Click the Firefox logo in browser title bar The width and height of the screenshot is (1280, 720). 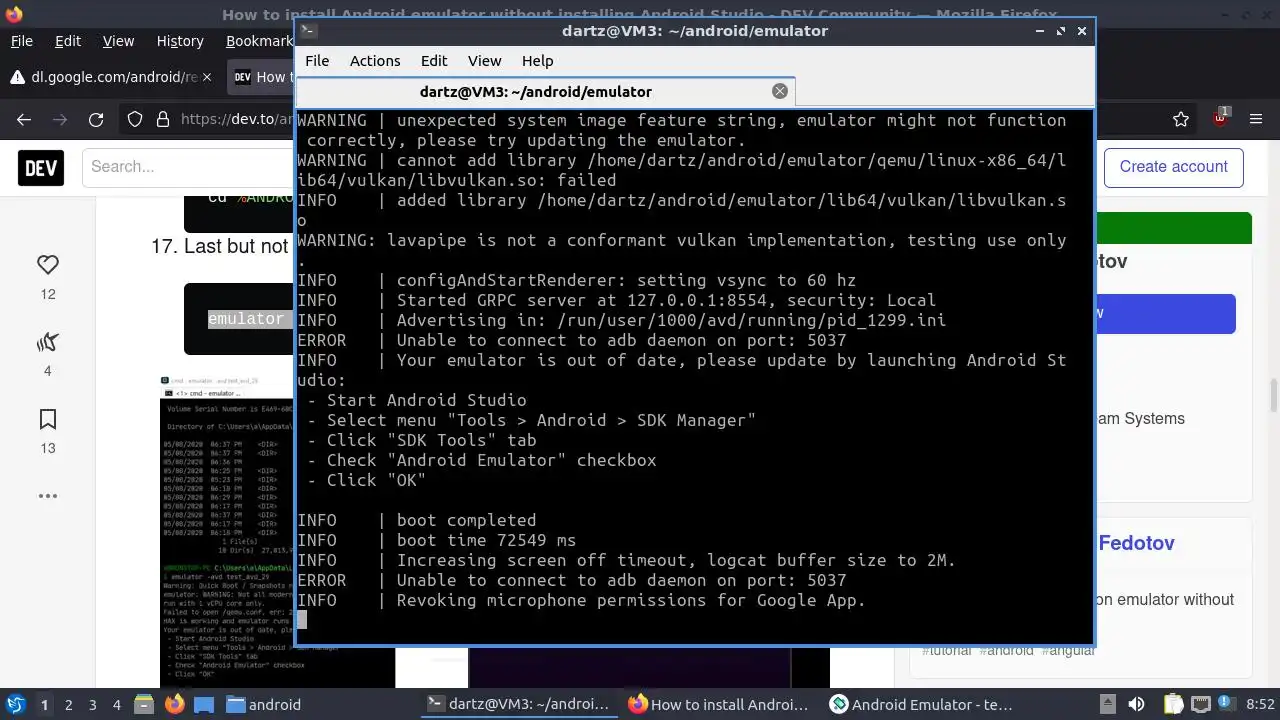point(13,14)
